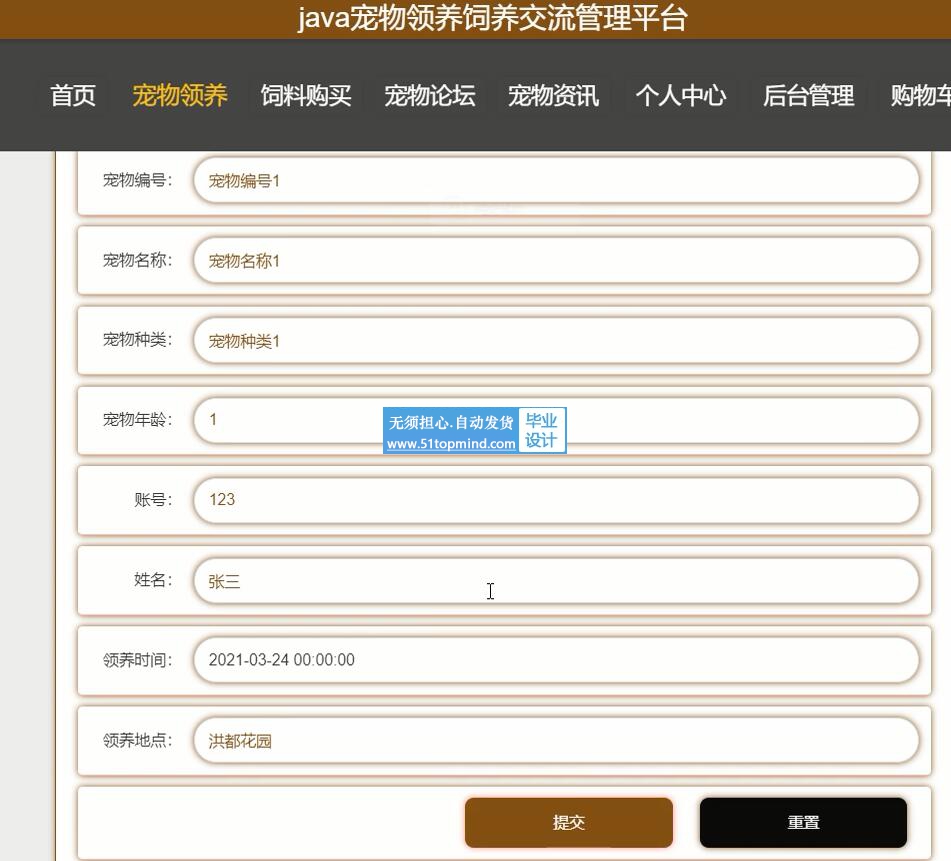Reset the form with 重置 button
The height and width of the screenshot is (861, 951).
(x=804, y=822)
